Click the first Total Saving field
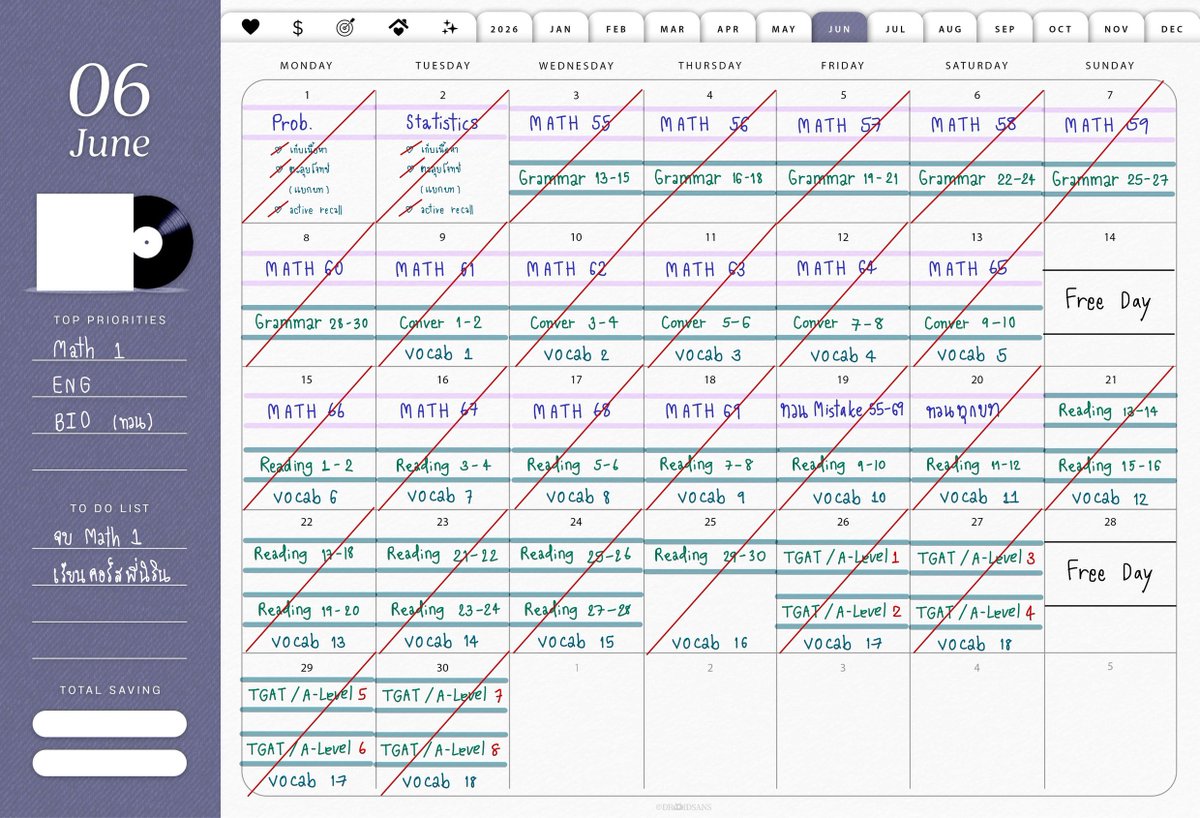1200x818 pixels. (x=109, y=724)
